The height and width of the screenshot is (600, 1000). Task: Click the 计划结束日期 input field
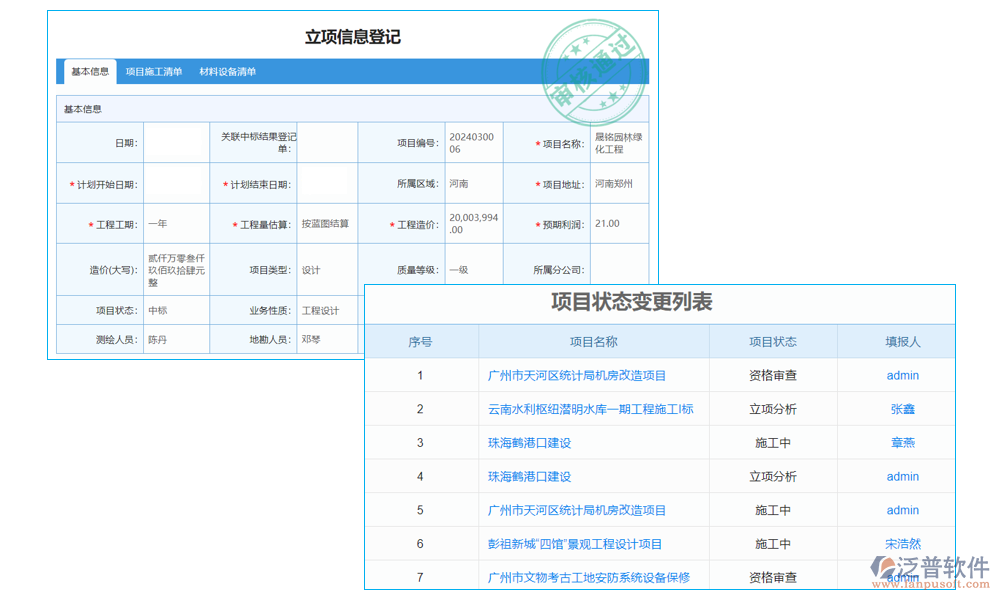click(330, 183)
